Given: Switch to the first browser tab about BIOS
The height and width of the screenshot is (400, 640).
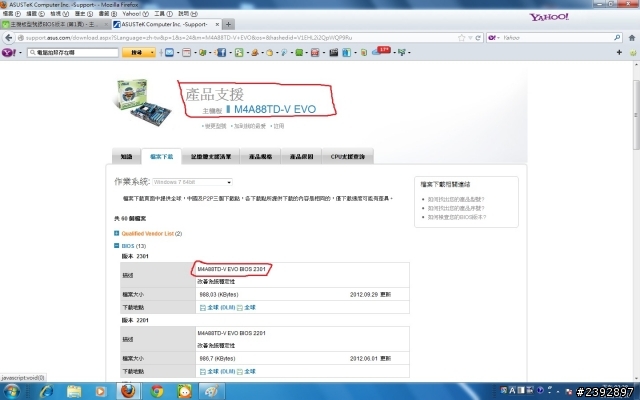Looking at the screenshot, I should (55, 24).
